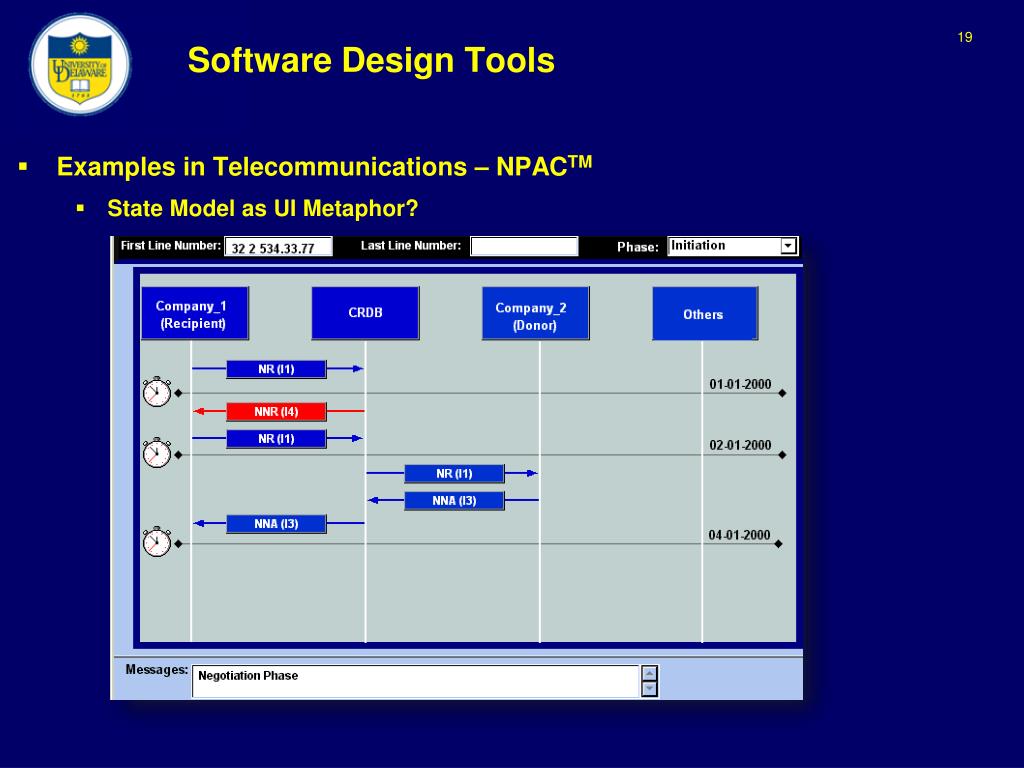Click the Messages: label
The width and height of the screenshot is (1024, 768).
[157, 669]
